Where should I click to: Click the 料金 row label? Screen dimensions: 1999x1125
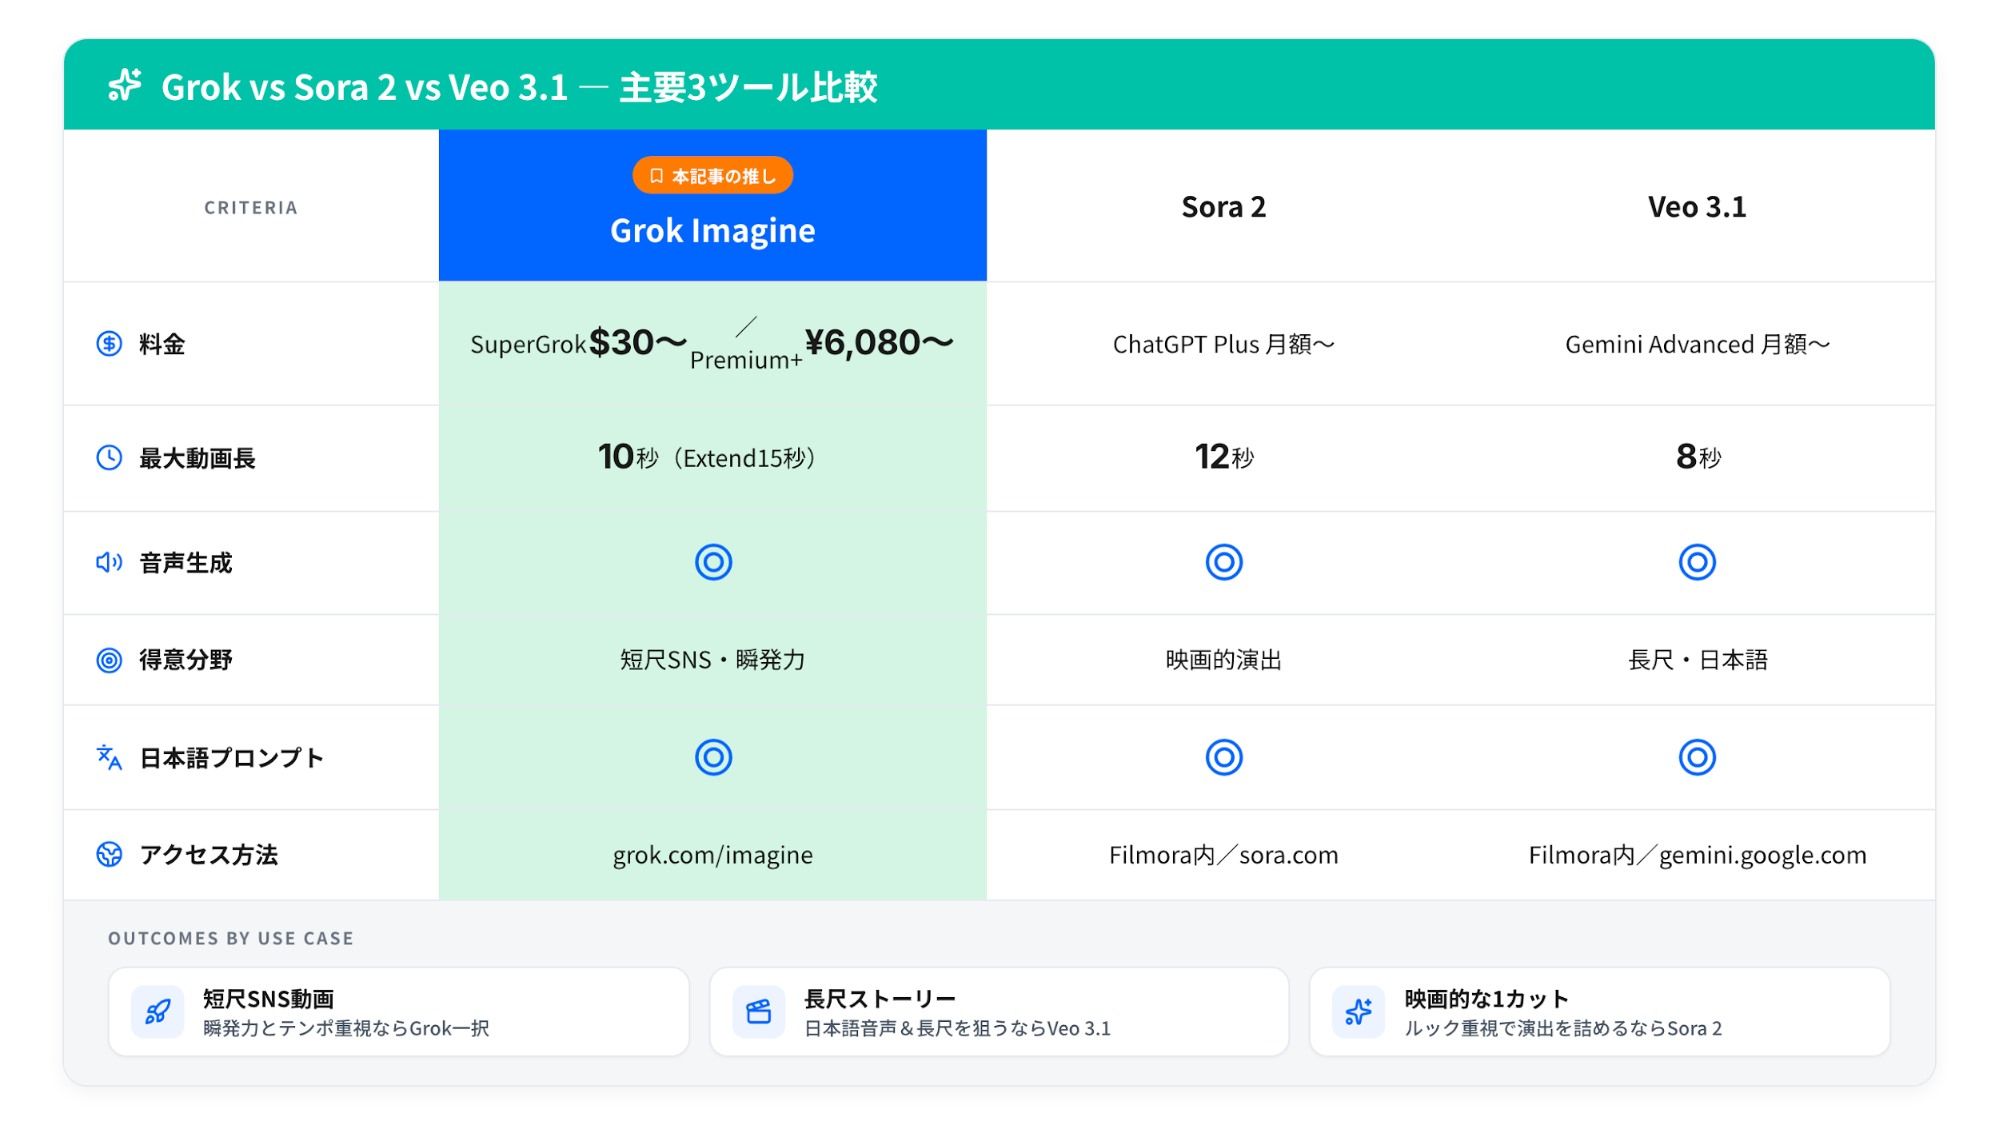[x=162, y=344]
